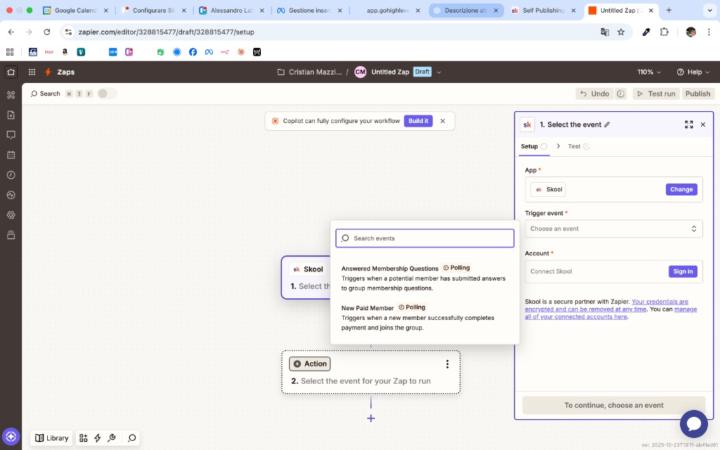Viewport: 720px width, 450px height.
Task: Click the Change app button
Action: 681,189
